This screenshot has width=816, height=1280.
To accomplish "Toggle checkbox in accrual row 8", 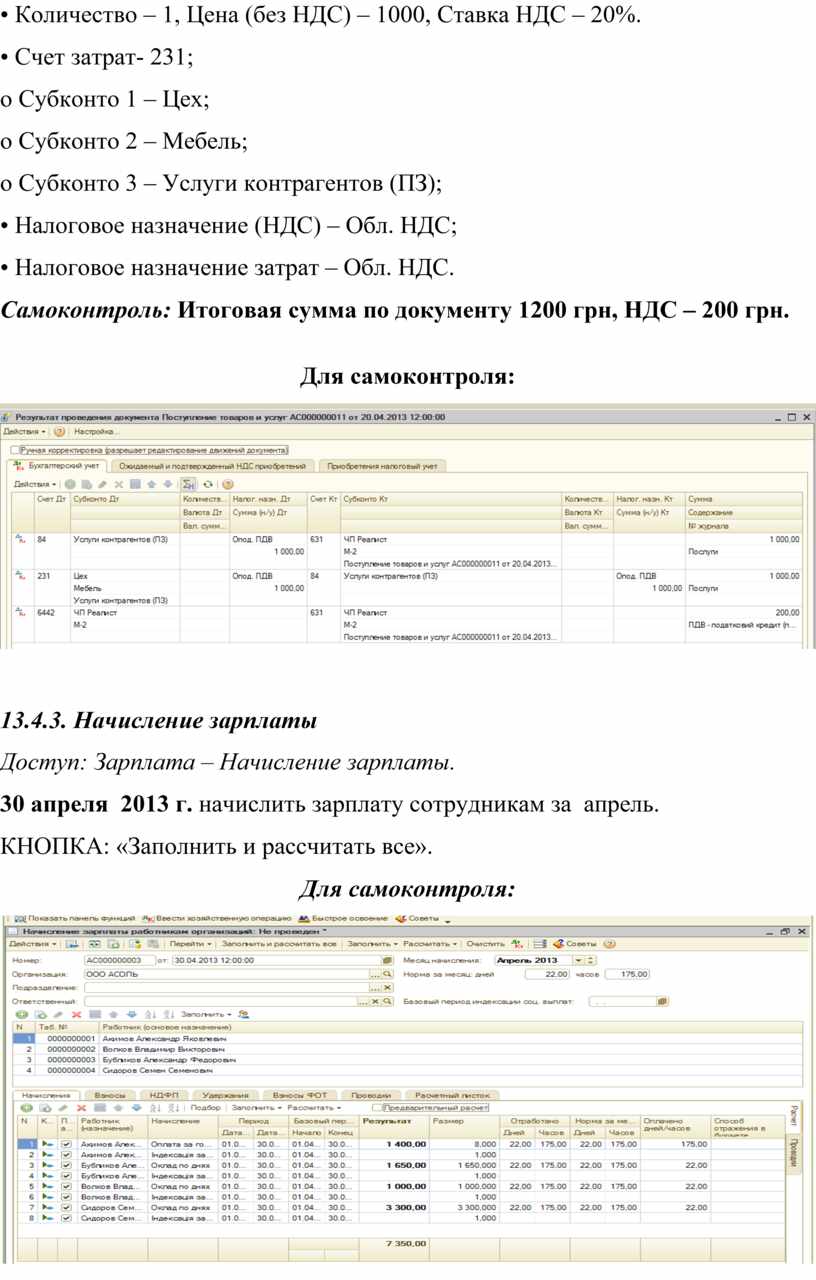I will [x=66, y=1218].
